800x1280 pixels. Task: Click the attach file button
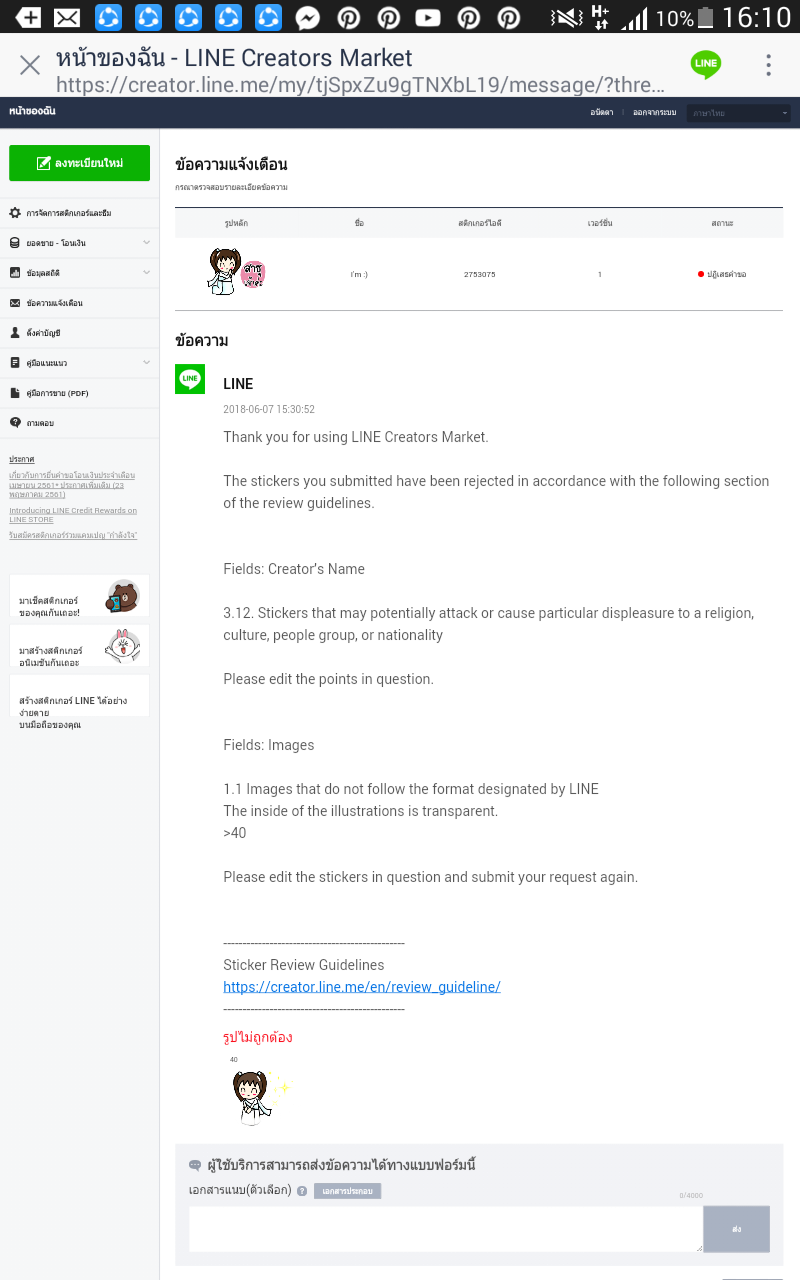(347, 1191)
